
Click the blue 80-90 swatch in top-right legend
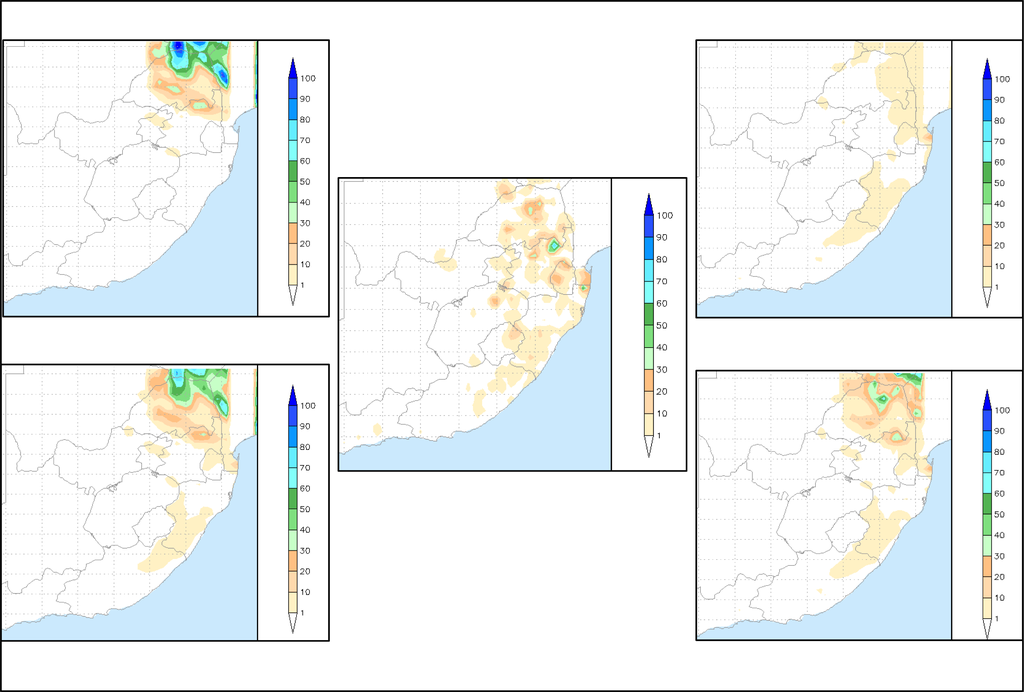point(987,110)
